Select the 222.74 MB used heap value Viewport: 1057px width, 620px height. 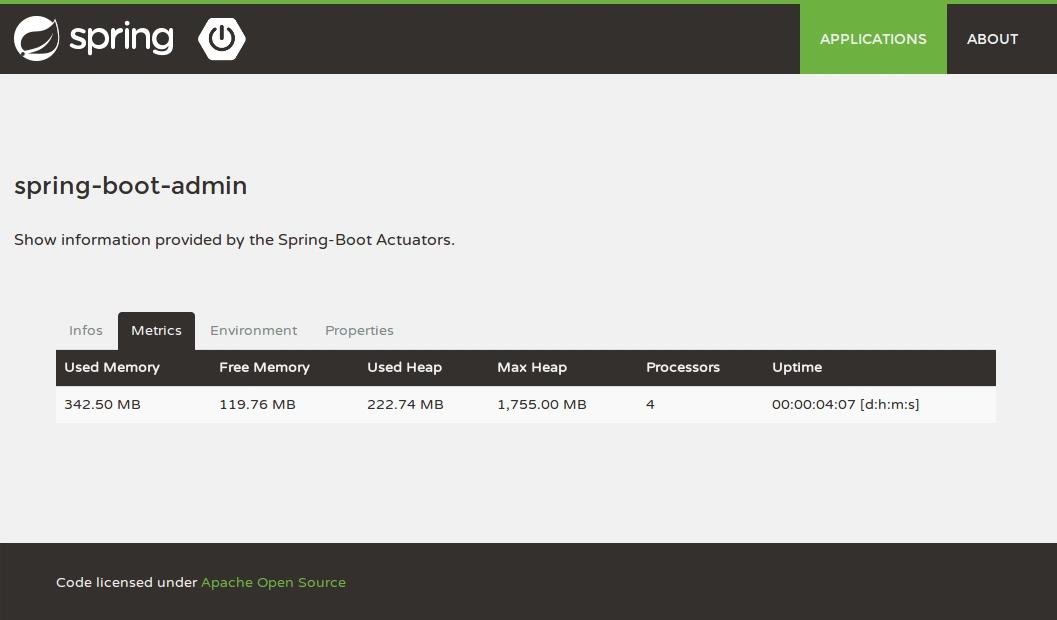pyautogui.click(x=405, y=405)
